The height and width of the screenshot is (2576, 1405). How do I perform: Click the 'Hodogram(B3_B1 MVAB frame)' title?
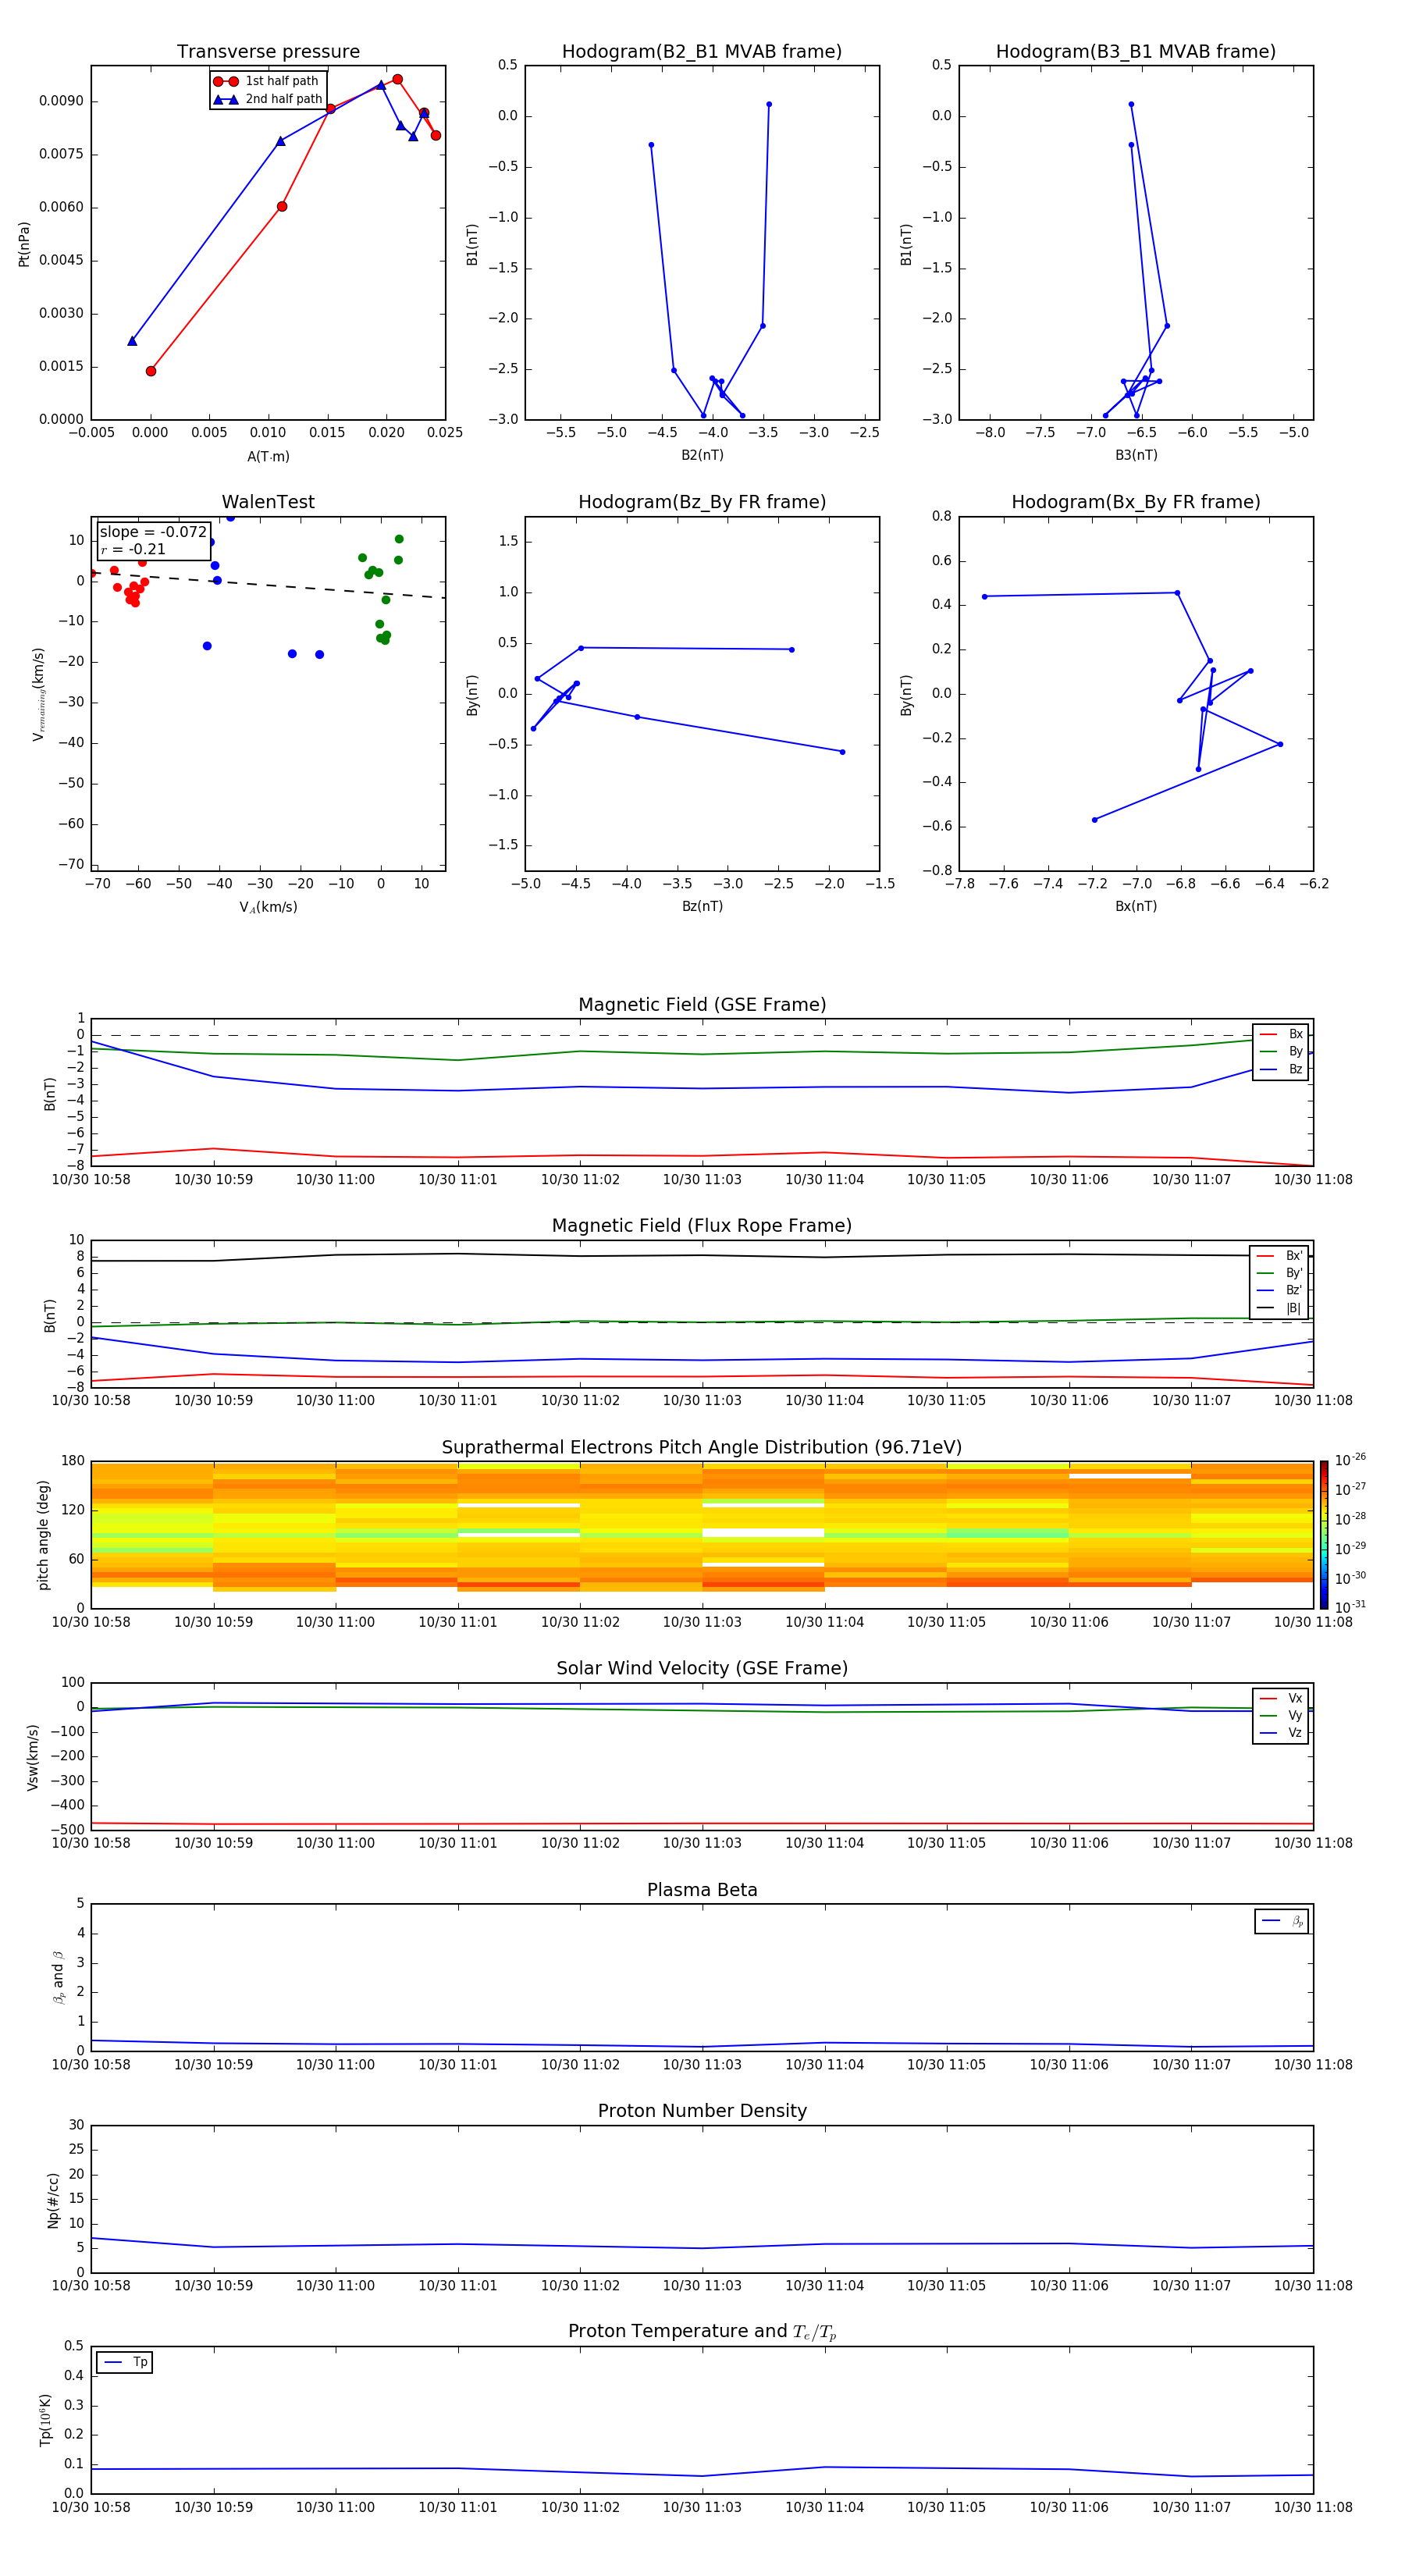pos(1136,52)
